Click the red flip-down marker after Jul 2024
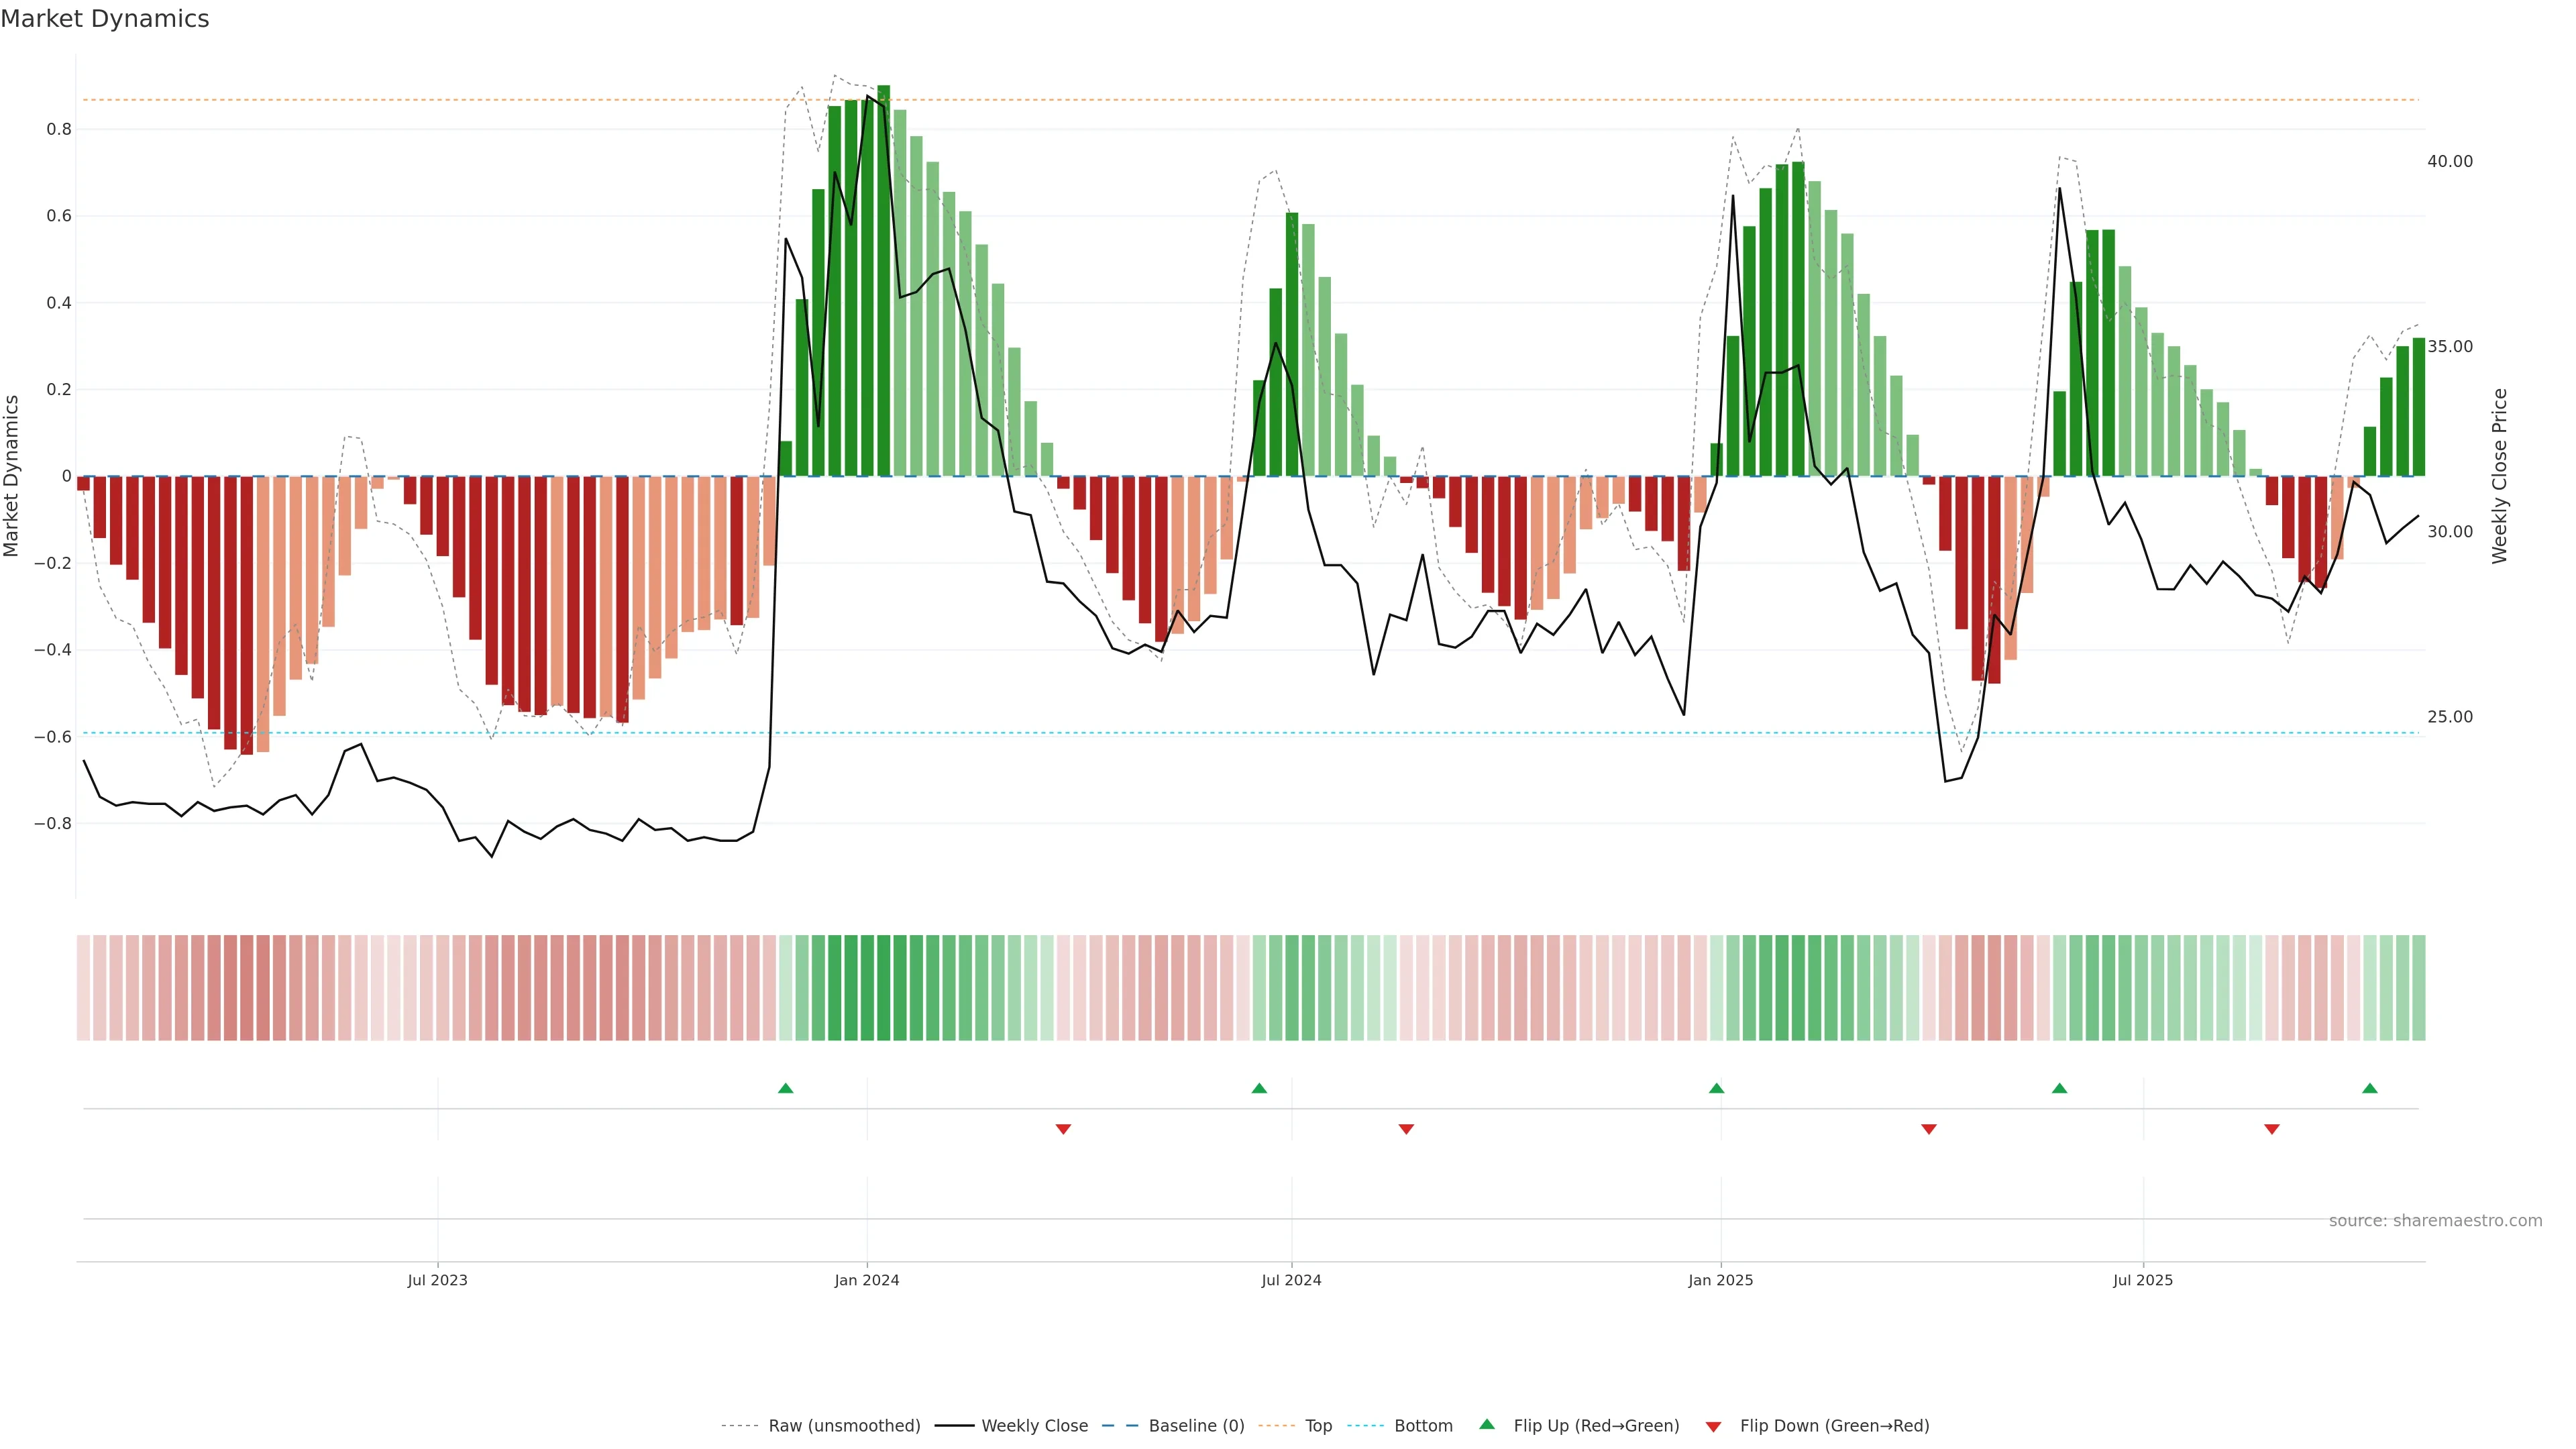 [x=1406, y=1129]
